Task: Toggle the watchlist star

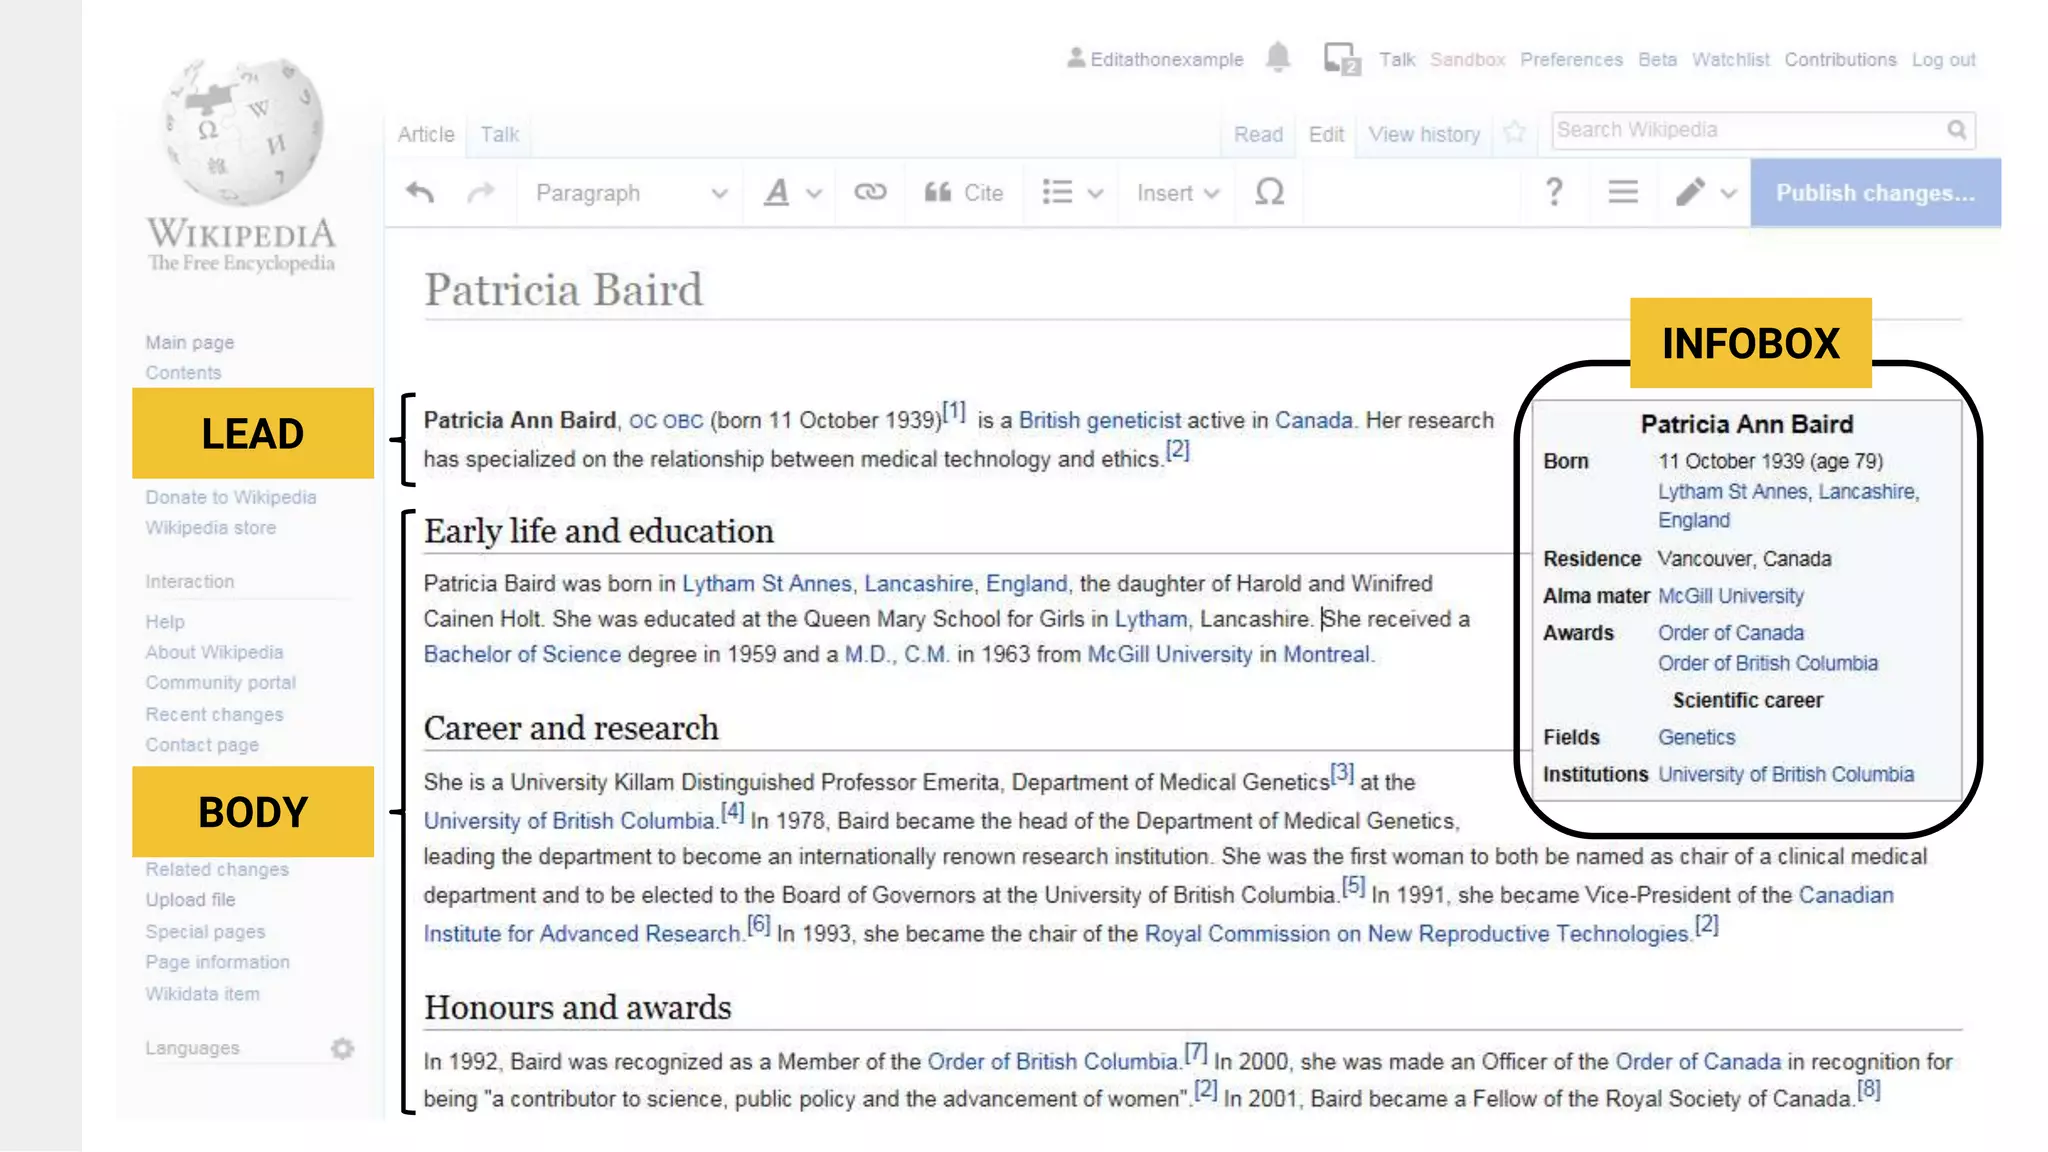Action: pyautogui.click(x=1514, y=132)
